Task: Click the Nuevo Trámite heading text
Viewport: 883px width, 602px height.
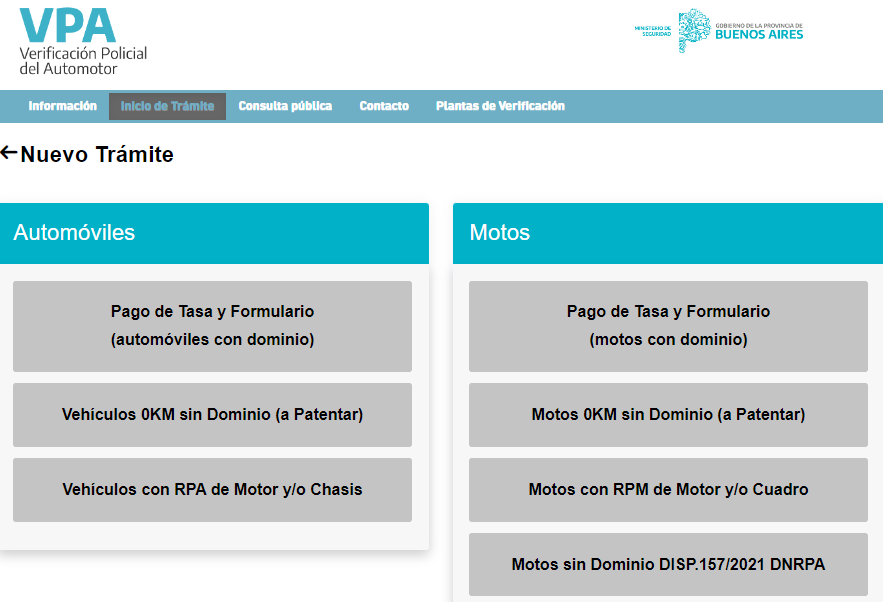Action: point(97,154)
